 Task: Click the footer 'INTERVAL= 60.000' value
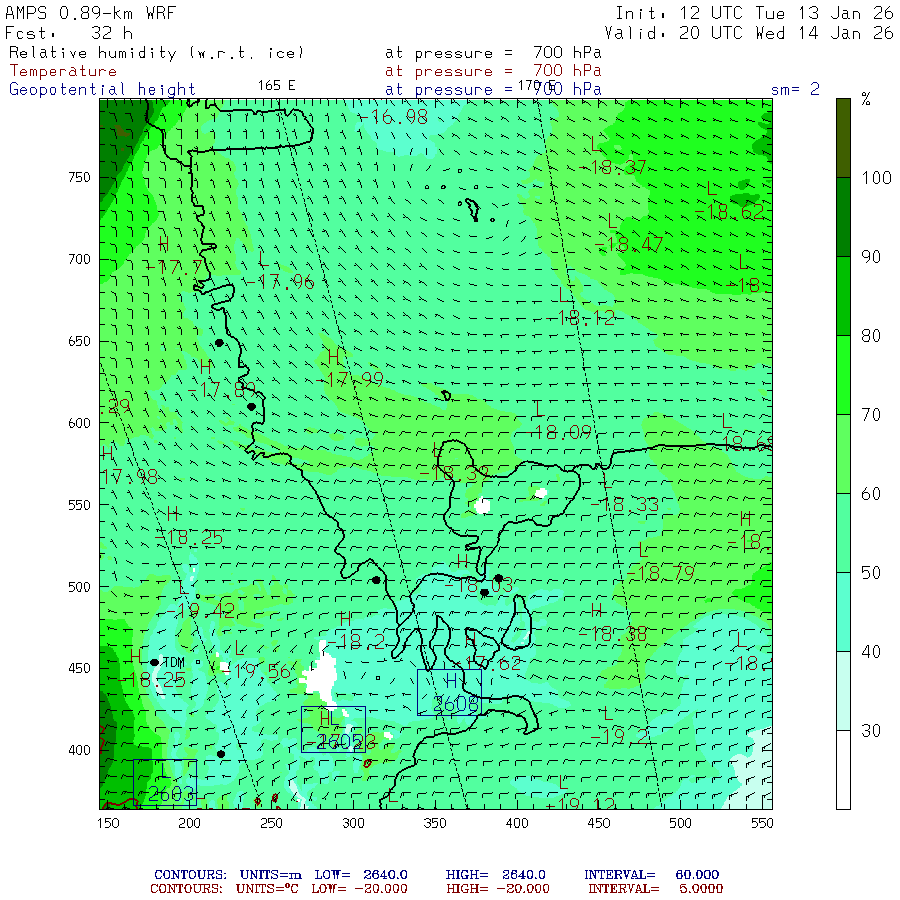[x=651, y=875]
